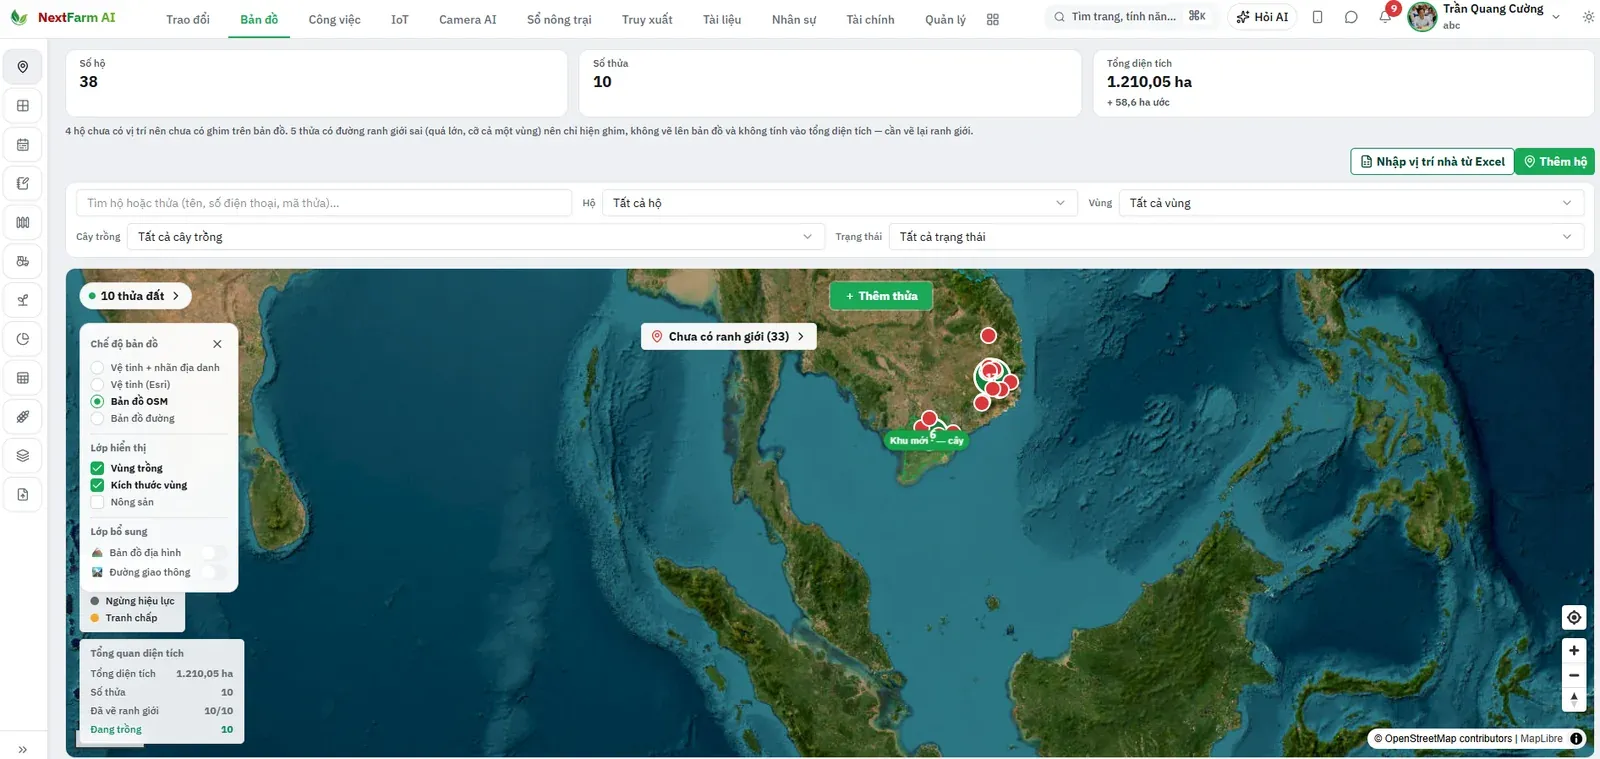Open the notebook edit sidebar icon
The width and height of the screenshot is (1600, 759).
click(23, 184)
